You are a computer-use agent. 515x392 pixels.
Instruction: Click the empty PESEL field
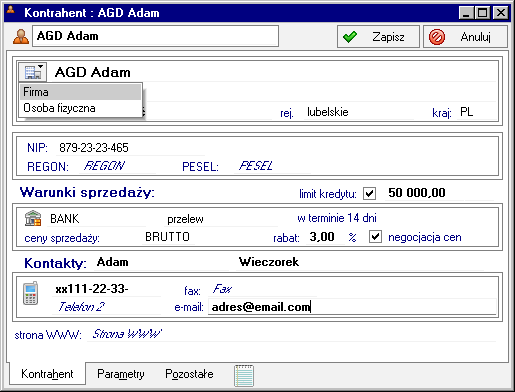coord(273,166)
